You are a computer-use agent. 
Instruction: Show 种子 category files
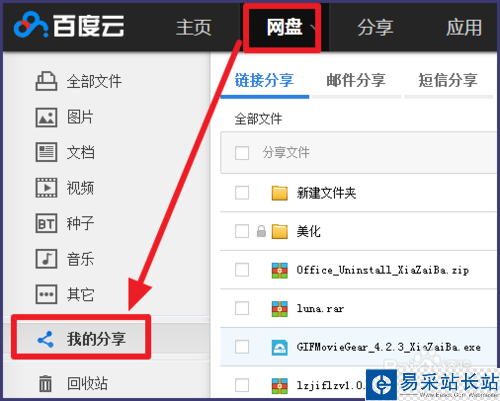(80, 223)
